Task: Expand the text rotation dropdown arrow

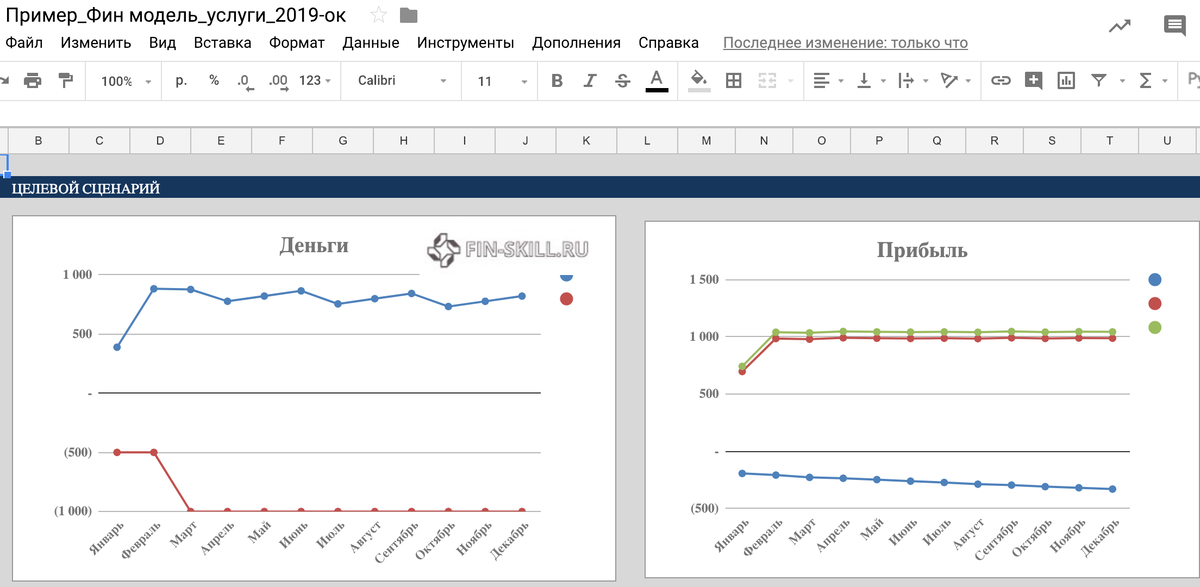Action: 969,82
